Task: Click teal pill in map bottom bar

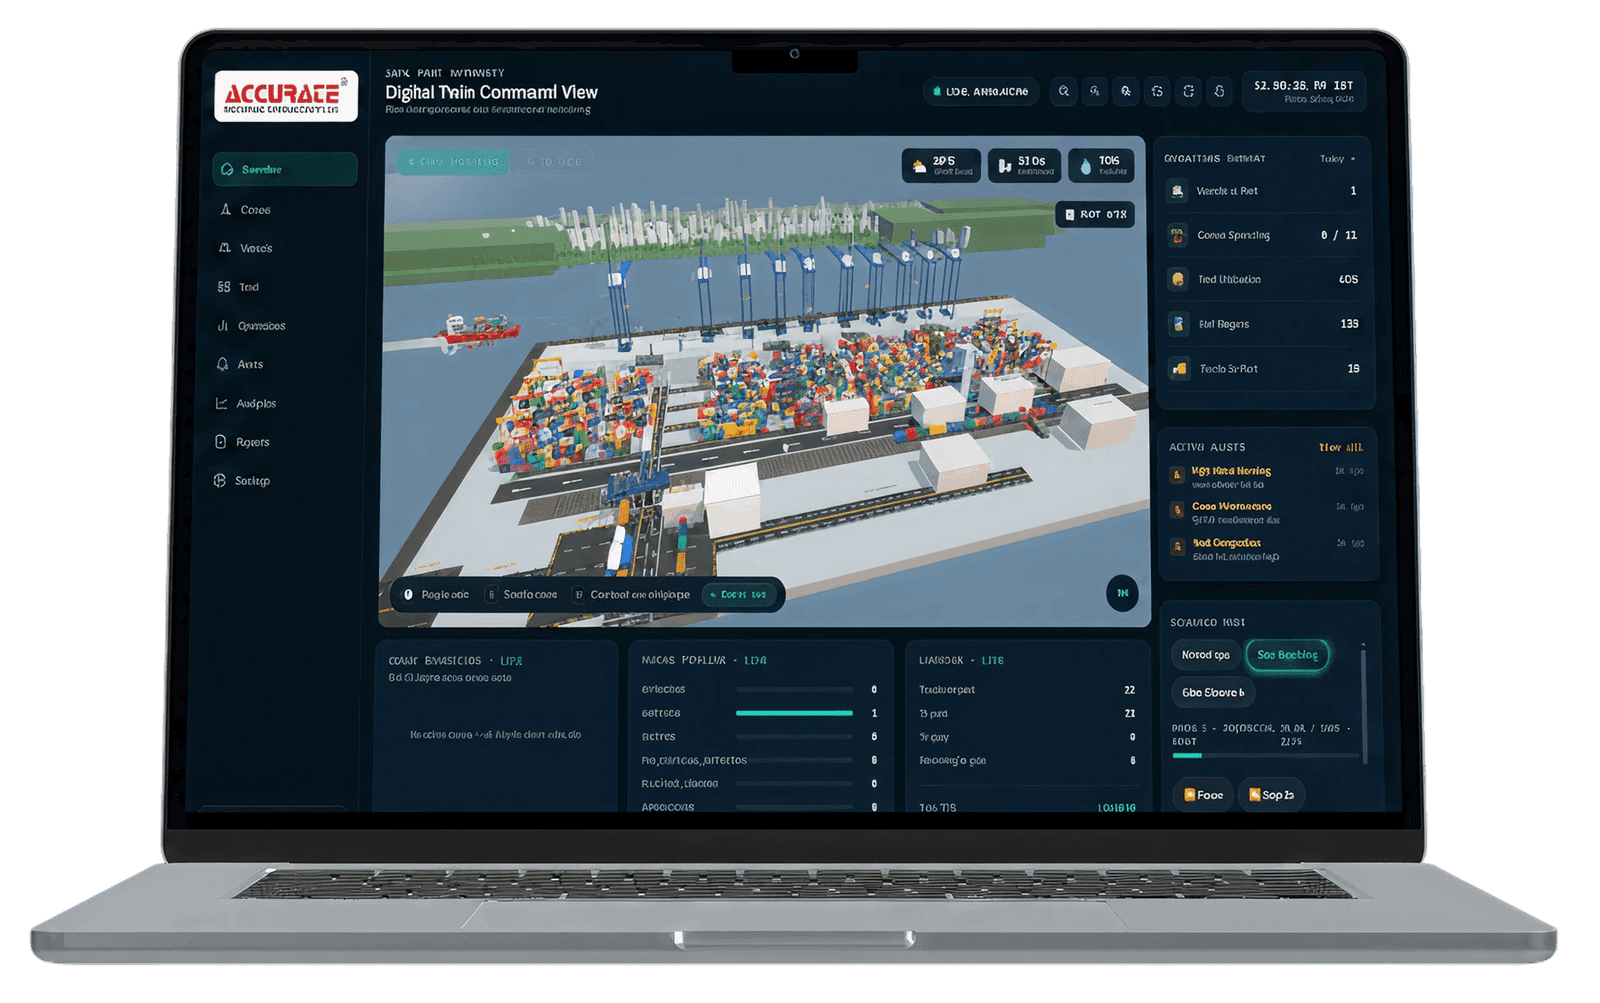Action: point(738,595)
